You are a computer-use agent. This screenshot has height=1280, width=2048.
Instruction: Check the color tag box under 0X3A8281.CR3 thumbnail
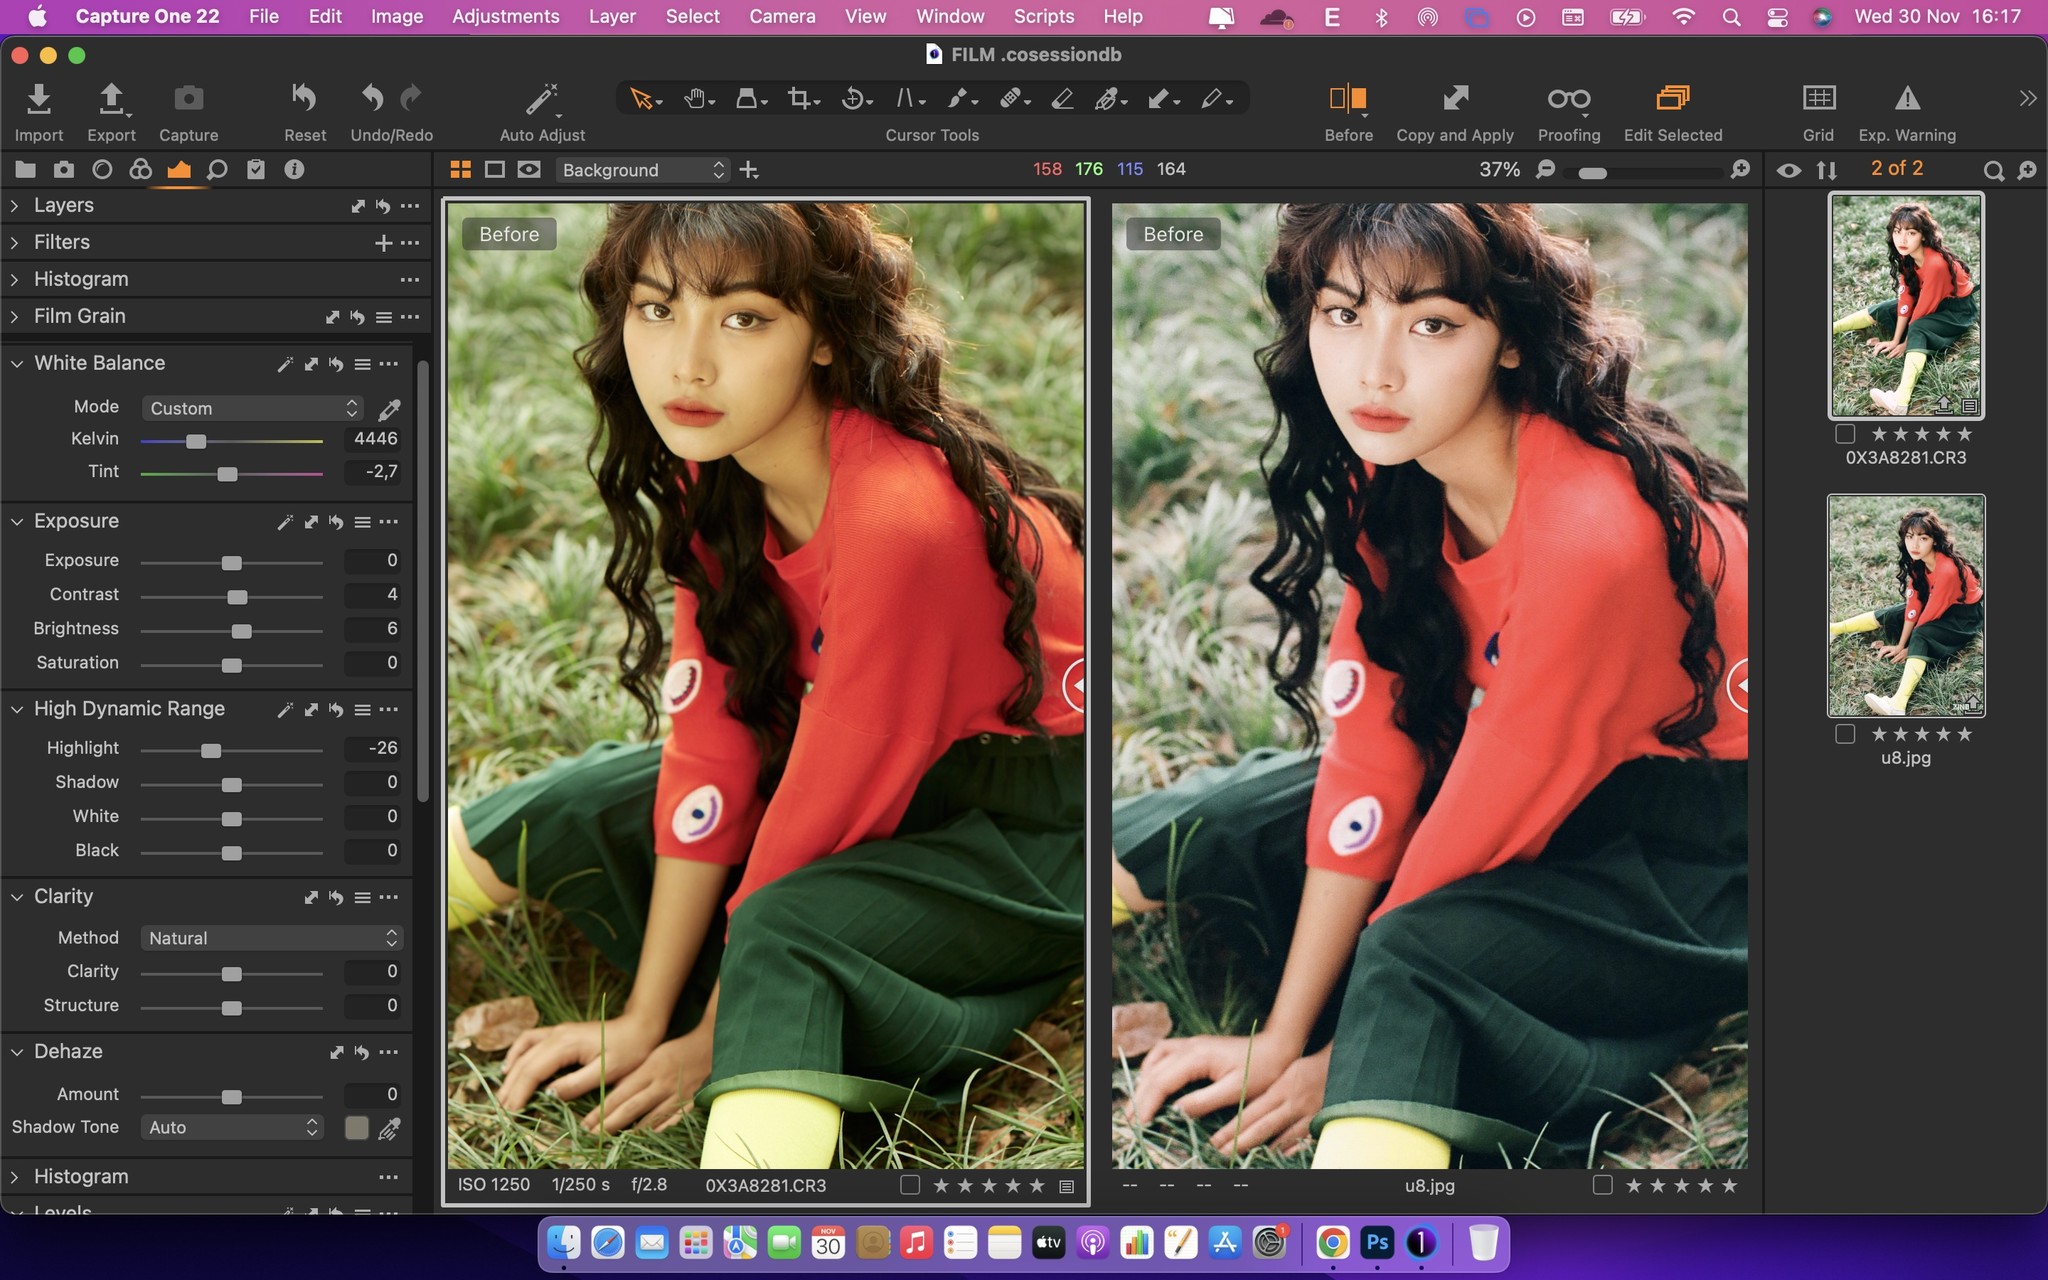[x=1845, y=434]
